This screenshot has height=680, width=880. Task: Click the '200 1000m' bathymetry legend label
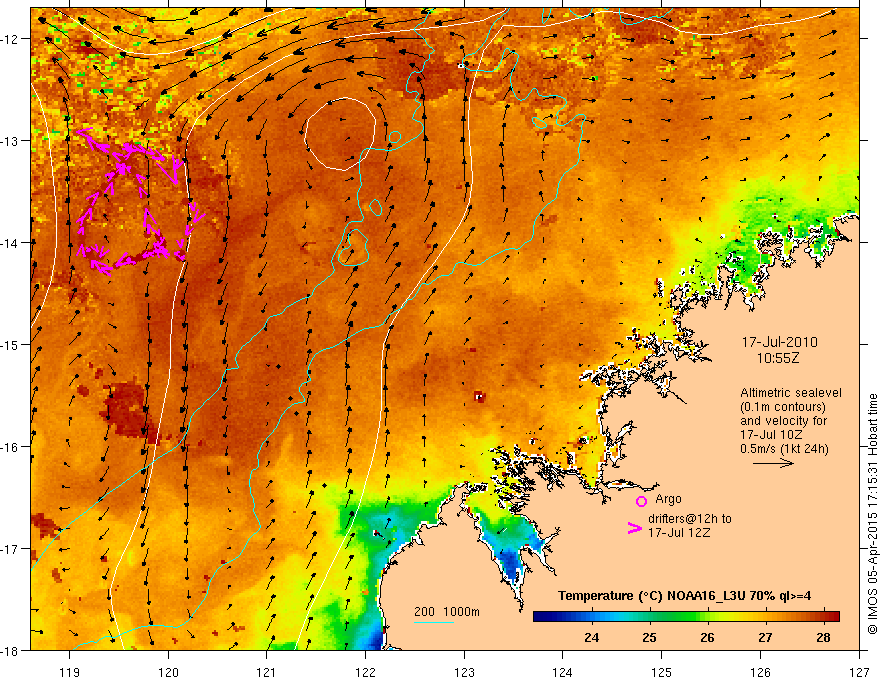pos(447,612)
